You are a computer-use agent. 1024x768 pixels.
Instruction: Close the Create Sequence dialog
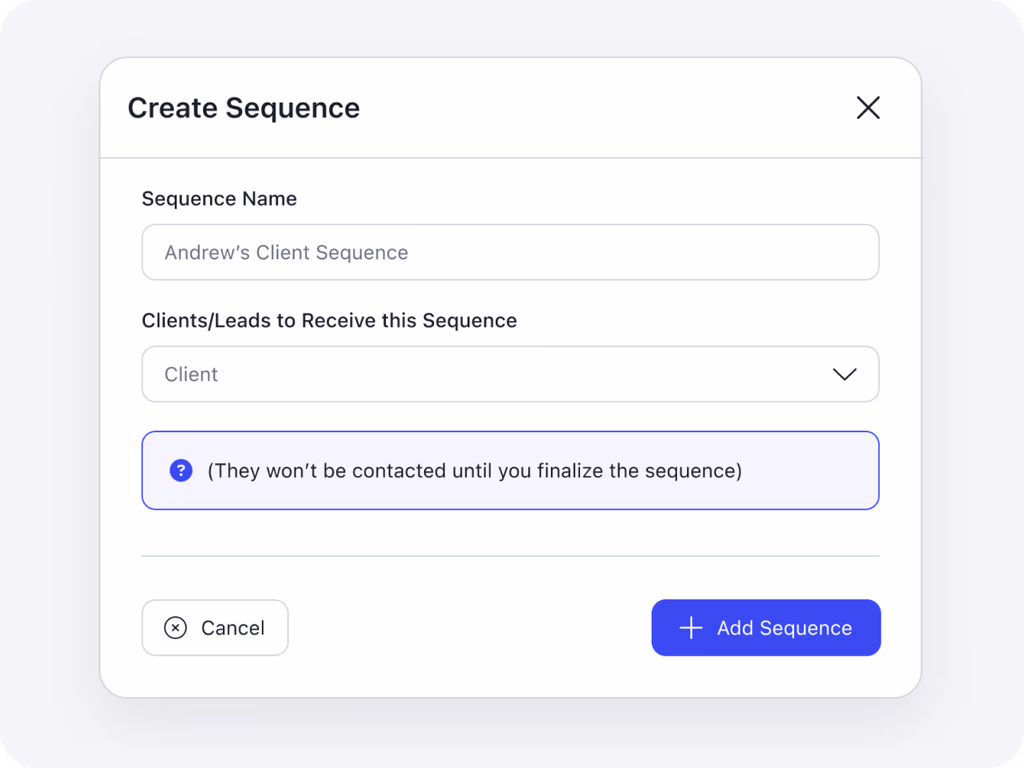click(x=868, y=108)
